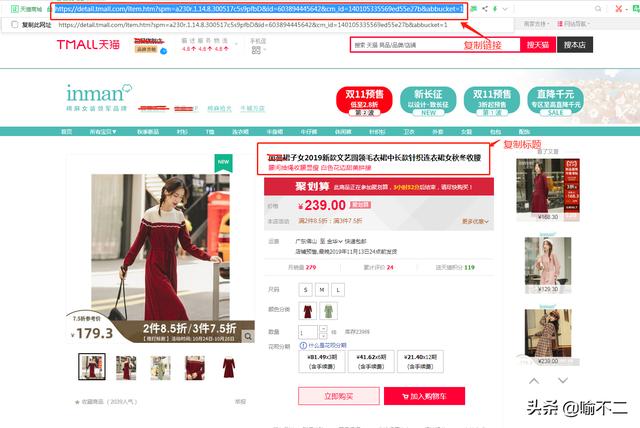Viewport: 640px width, 428px height.
Task: Click the inman store logo
Action: point(99,97)
